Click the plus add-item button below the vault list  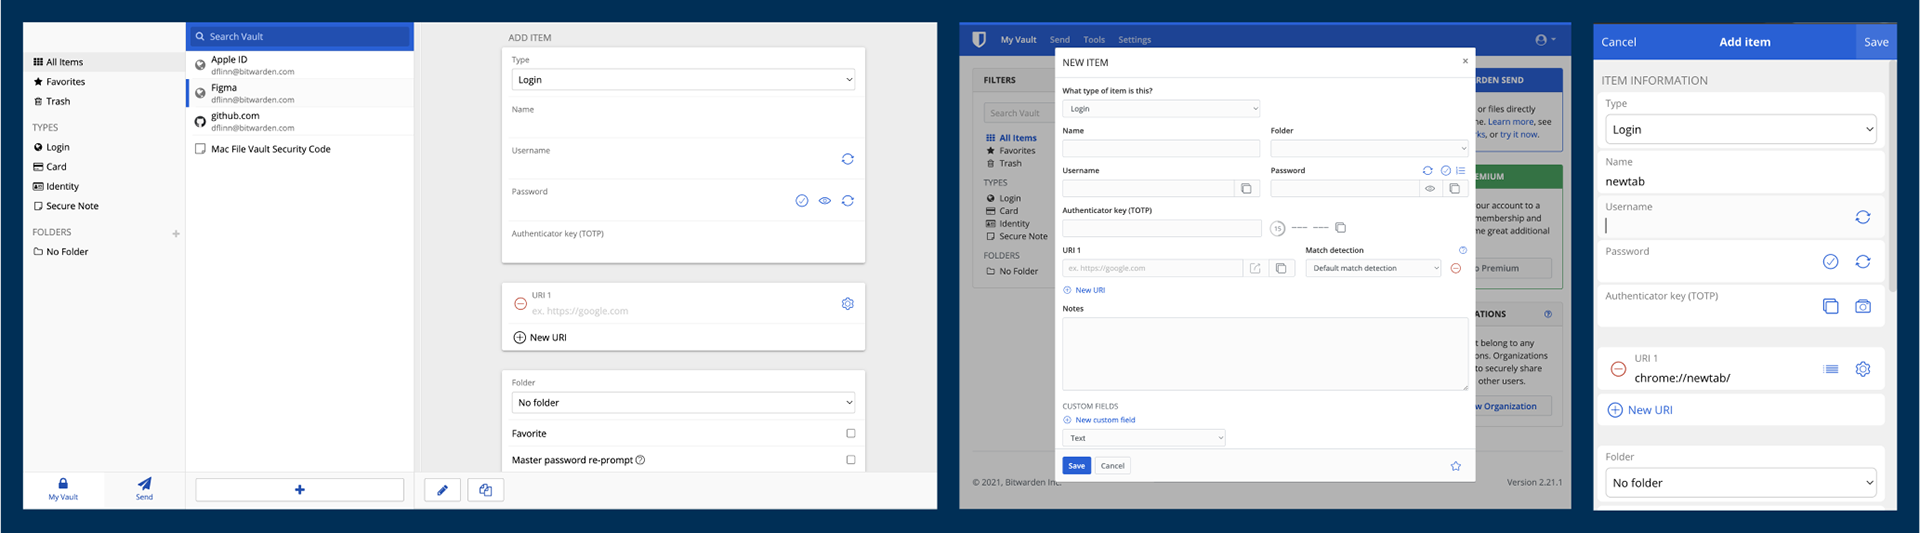(x=299, y=490)
